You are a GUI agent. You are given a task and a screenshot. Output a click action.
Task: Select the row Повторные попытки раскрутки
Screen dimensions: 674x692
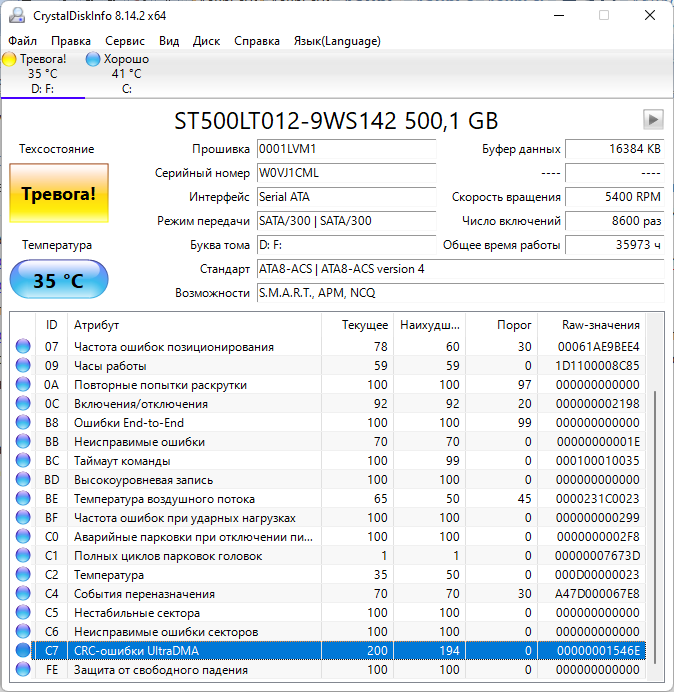click(x=329, y=384)
